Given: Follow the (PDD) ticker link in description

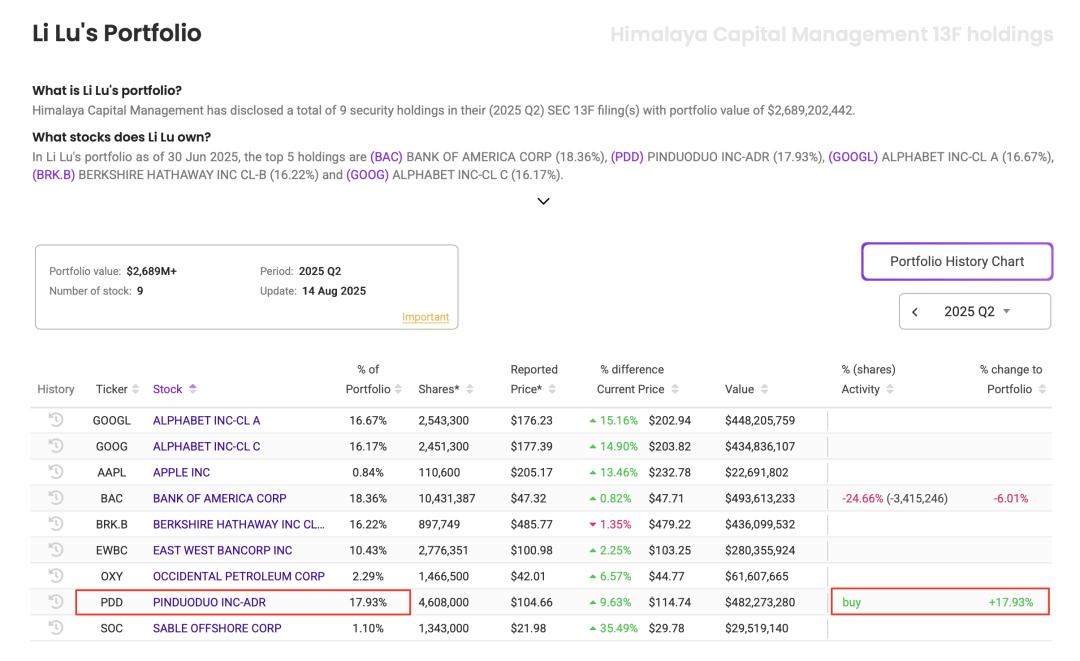Looking at the screenshot, I should pyautogui.click(x=627, y=157).
